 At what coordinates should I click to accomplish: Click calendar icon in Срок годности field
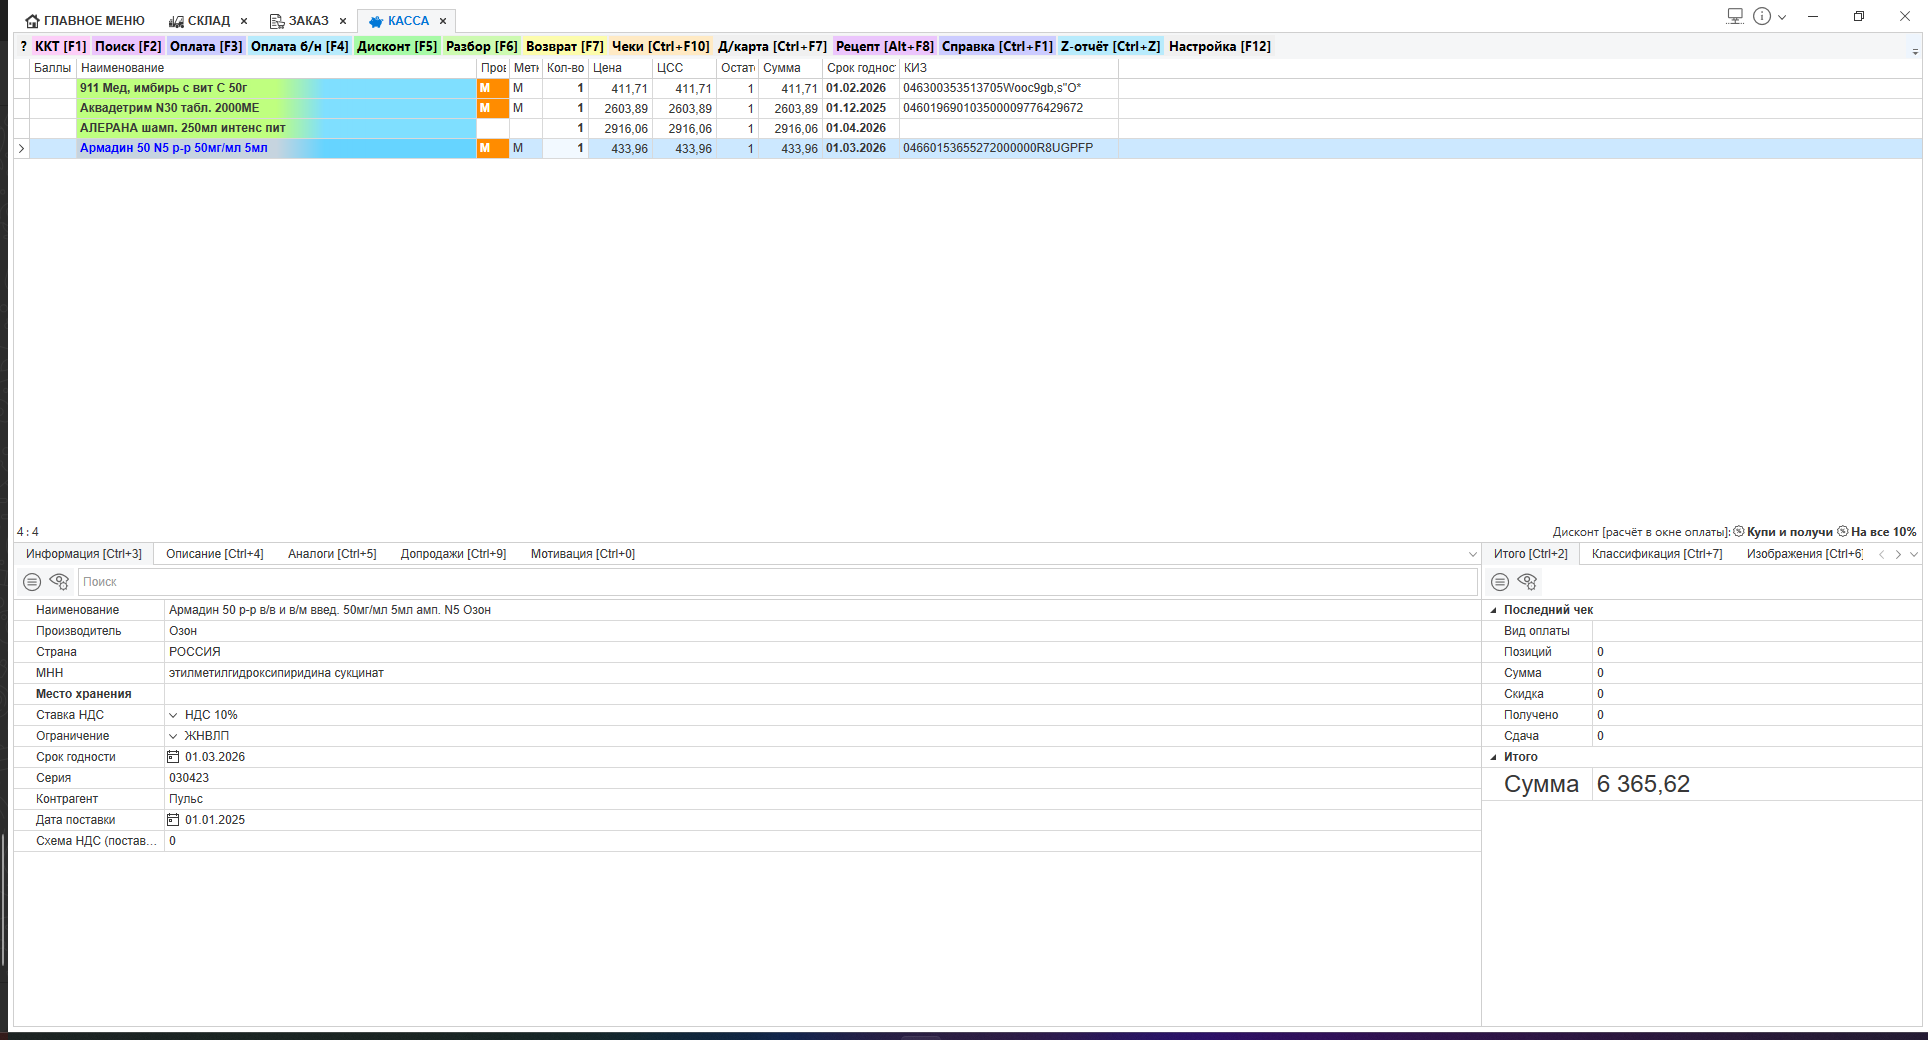173,757
